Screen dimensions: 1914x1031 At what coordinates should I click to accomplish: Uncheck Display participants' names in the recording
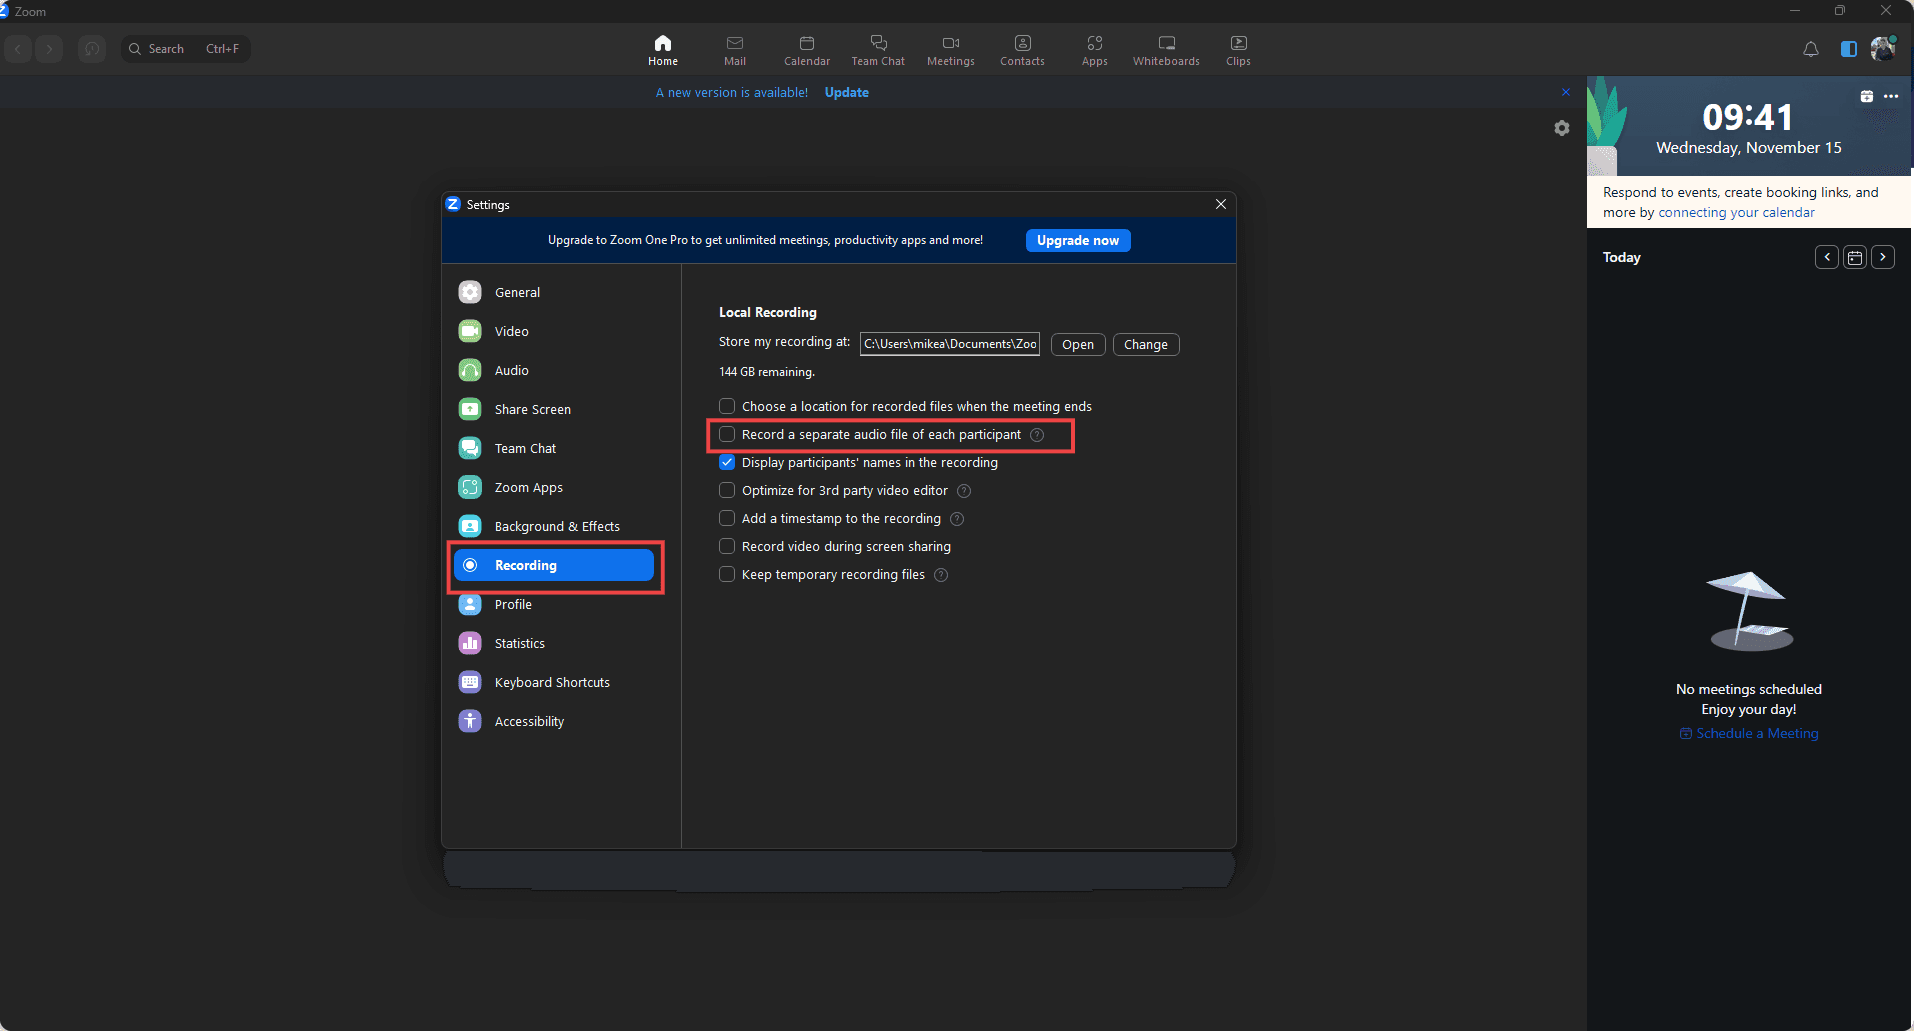(727, 463)
